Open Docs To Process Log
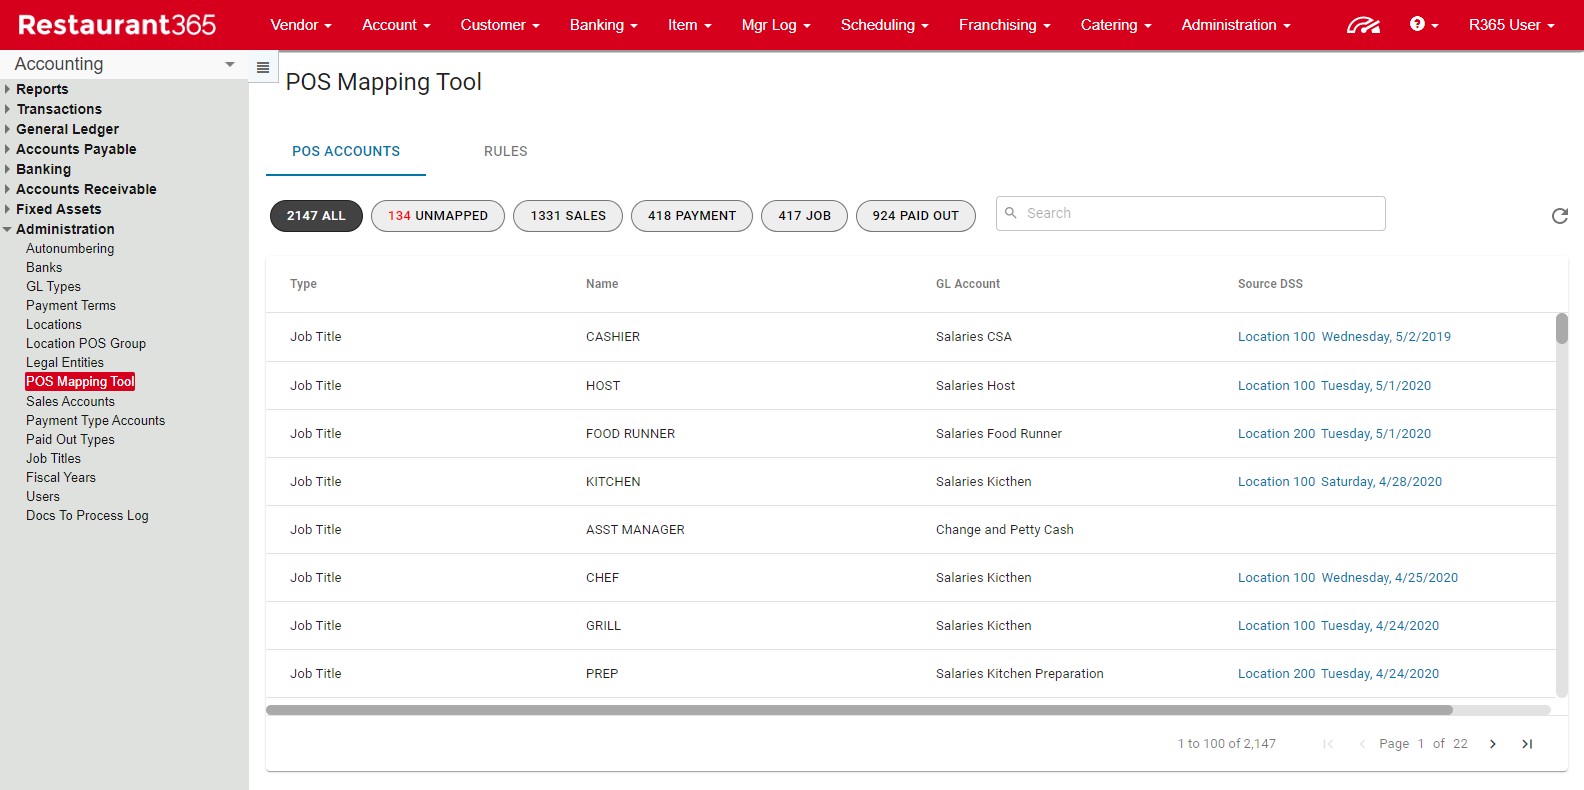This screenshot has height=790, width=1584. (x=87, y=516)
